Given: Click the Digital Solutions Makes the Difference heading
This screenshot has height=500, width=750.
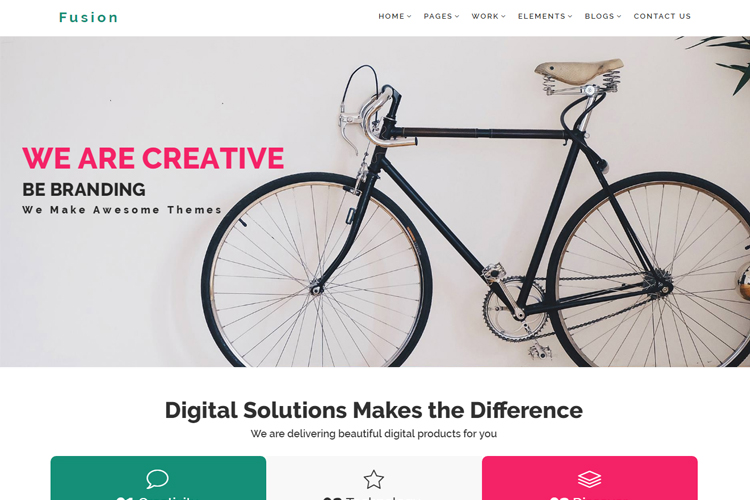Looking at the screenshot, I should (x=374, y=411).
